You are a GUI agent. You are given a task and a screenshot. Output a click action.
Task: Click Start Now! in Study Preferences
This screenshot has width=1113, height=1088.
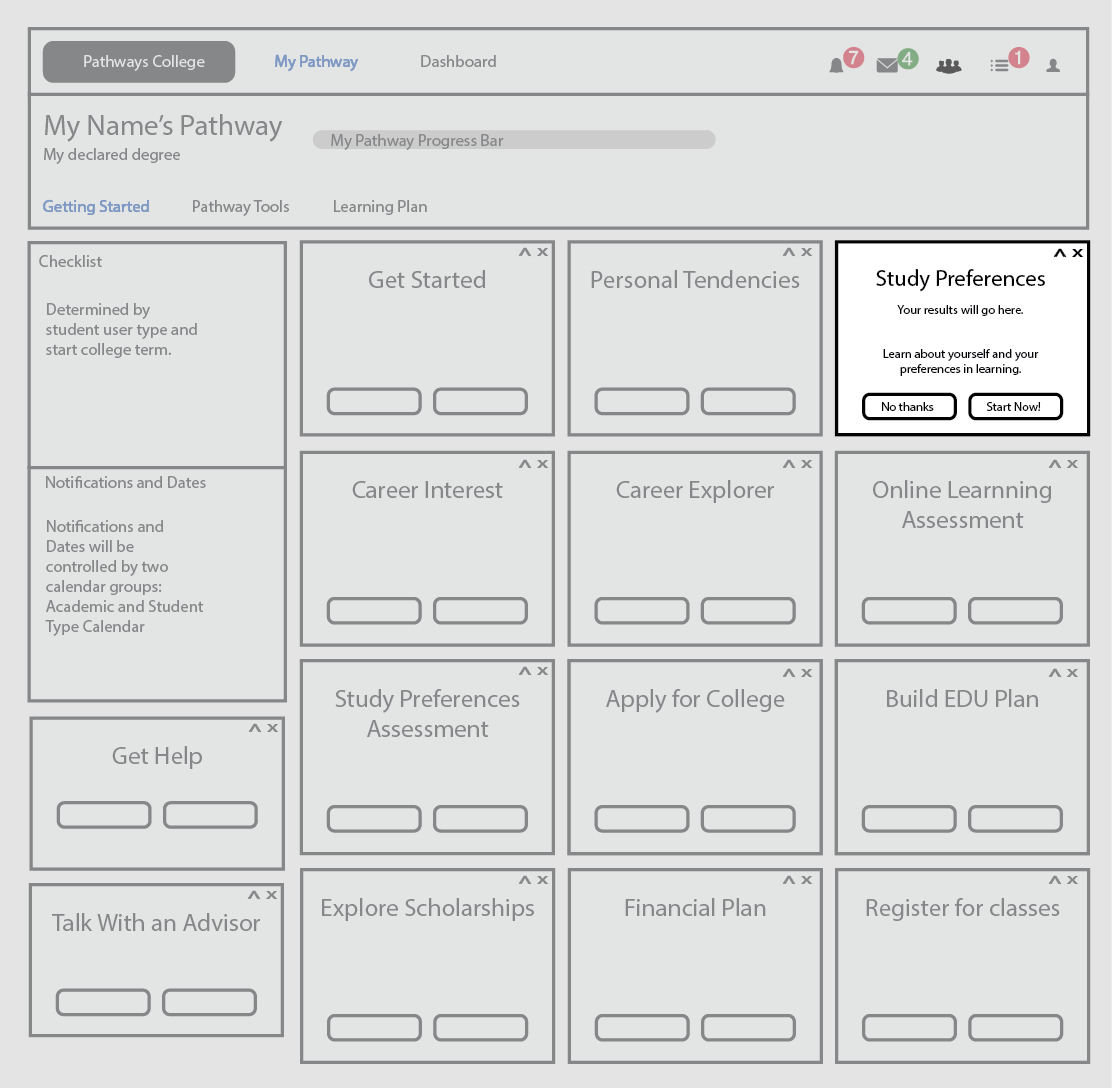pyautogui.click(x=1015, y=406)
